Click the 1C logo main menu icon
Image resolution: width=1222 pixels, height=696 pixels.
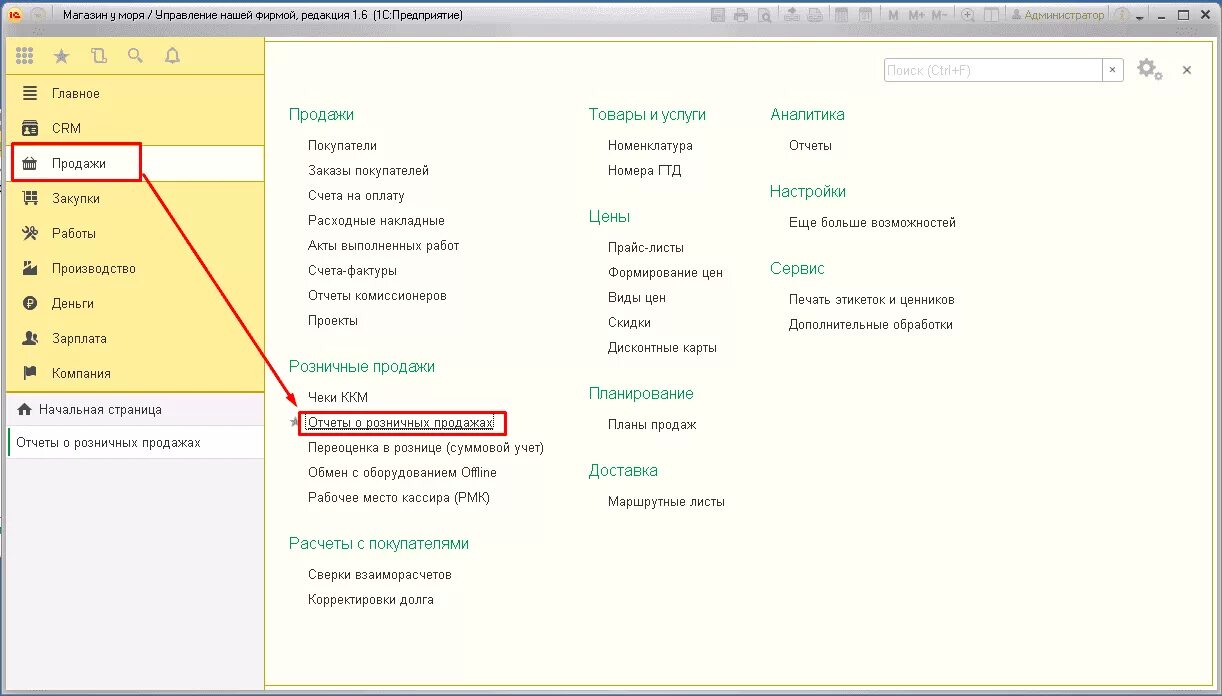coord(16,15)
